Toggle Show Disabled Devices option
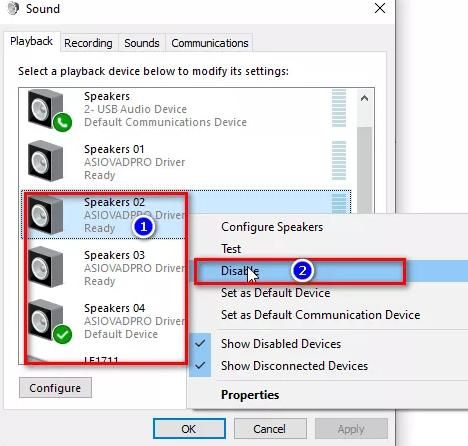Screen dimensions: 468x446 pyautogui.click(x=281, y=344)
